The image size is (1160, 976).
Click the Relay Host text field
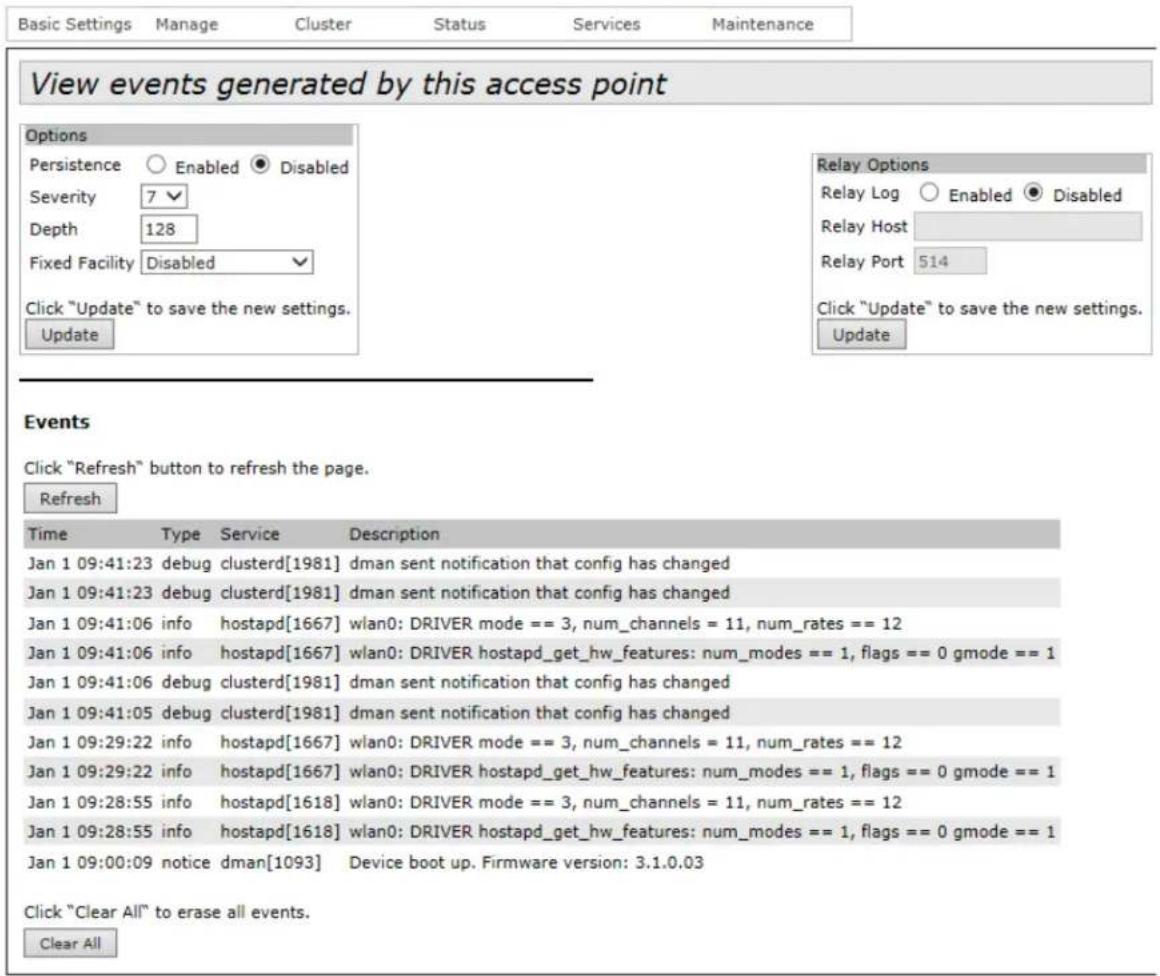pyautogui.click(x=1028, y=226)
